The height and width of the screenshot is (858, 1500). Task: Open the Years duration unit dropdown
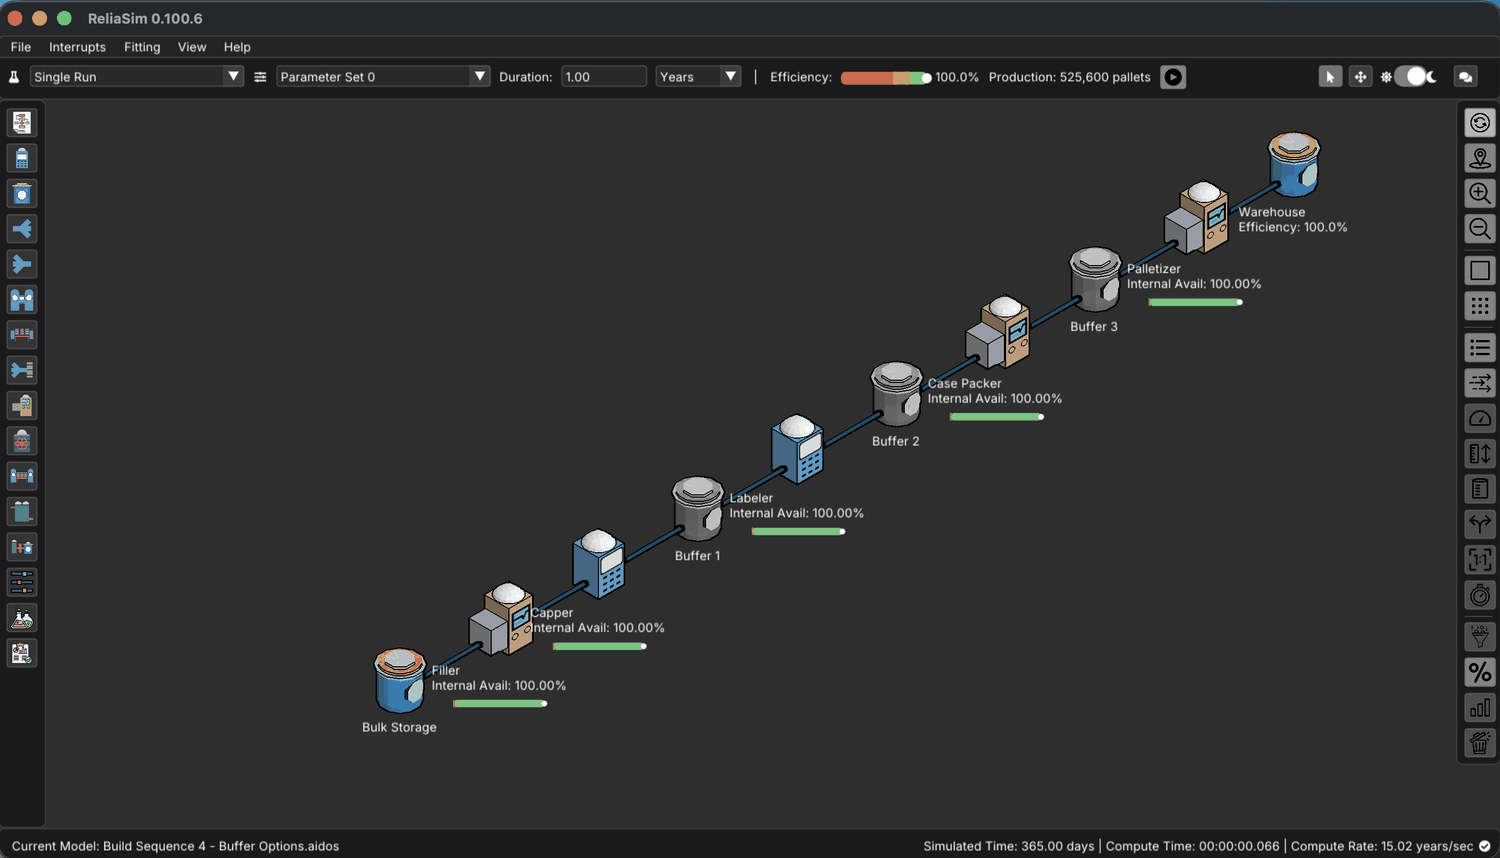point(698,77)
